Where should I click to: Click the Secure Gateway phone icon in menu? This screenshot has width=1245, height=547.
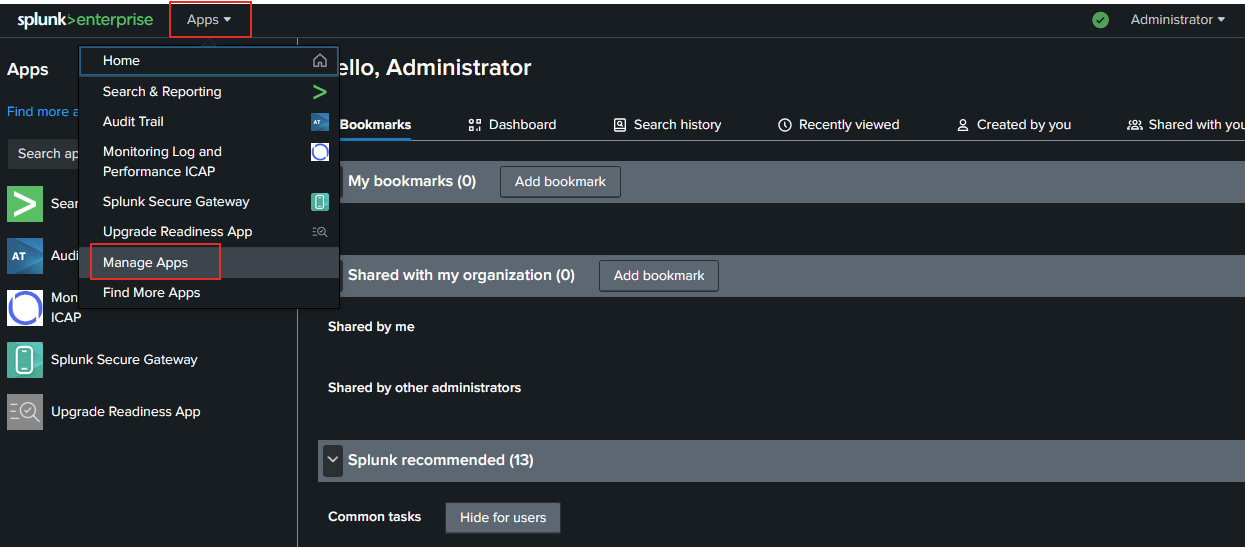point(320,202)
